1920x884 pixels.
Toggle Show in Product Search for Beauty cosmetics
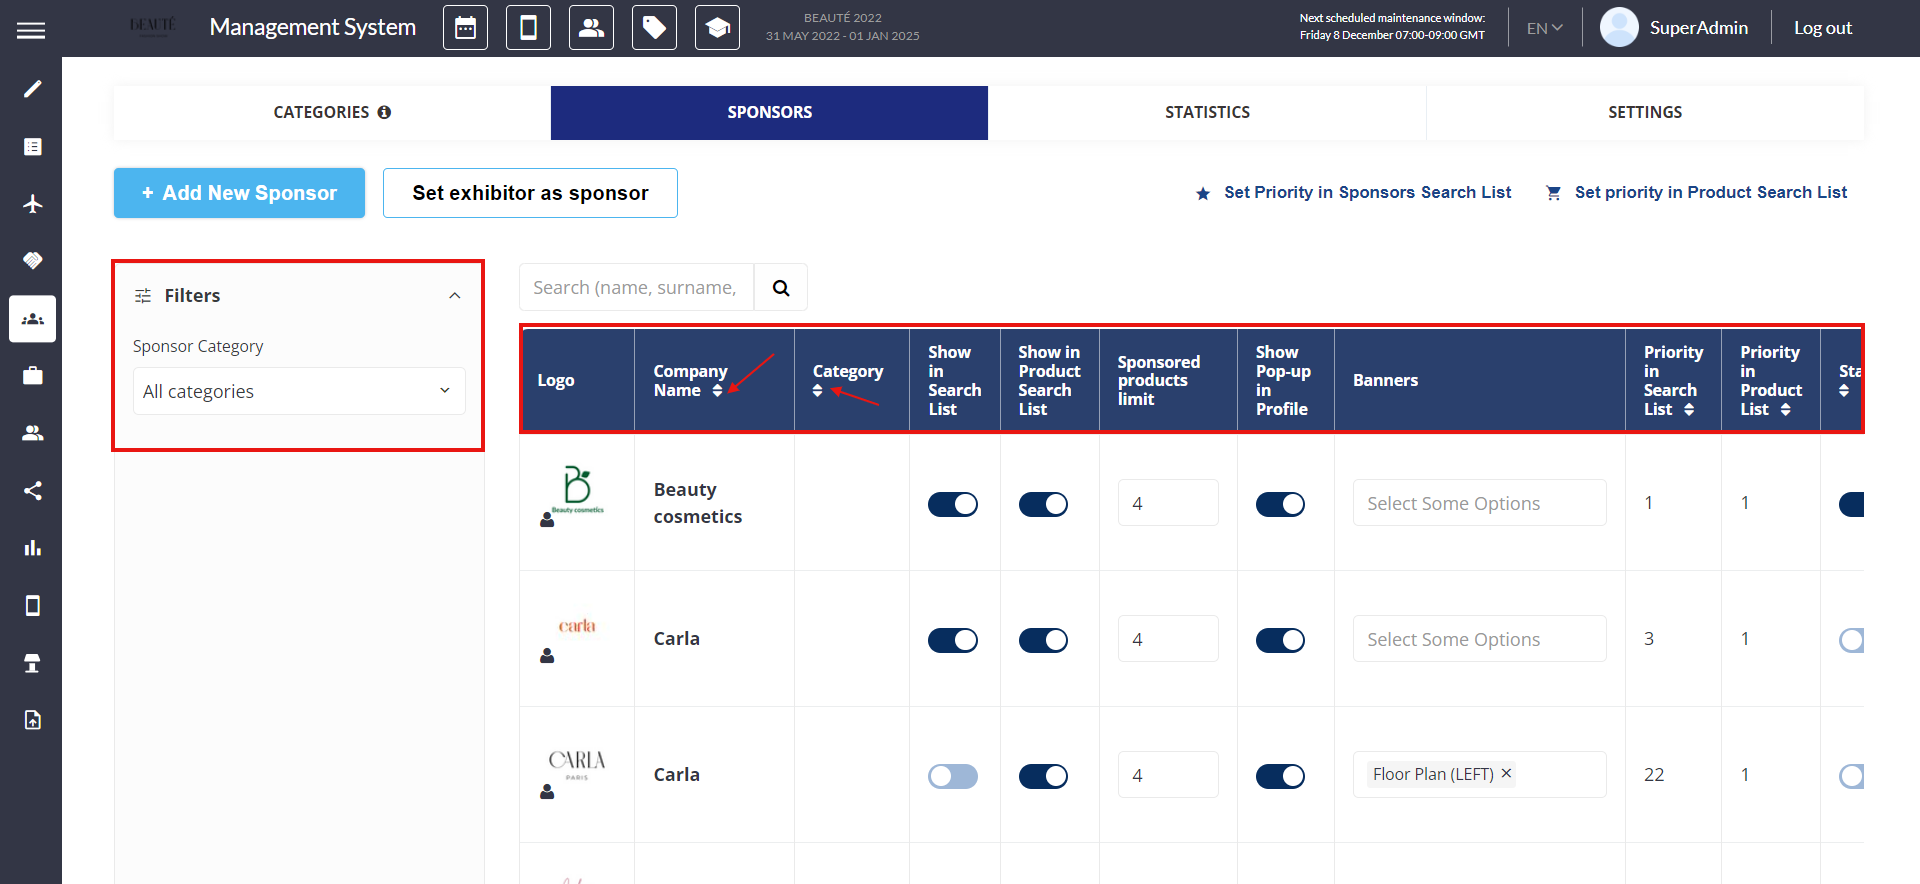[1043, 504]
